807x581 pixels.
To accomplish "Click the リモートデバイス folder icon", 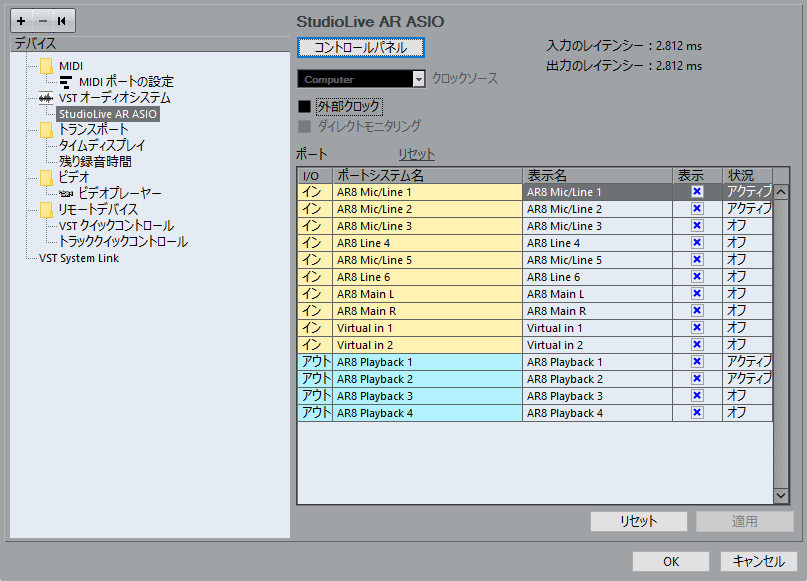I will [46, 209].
